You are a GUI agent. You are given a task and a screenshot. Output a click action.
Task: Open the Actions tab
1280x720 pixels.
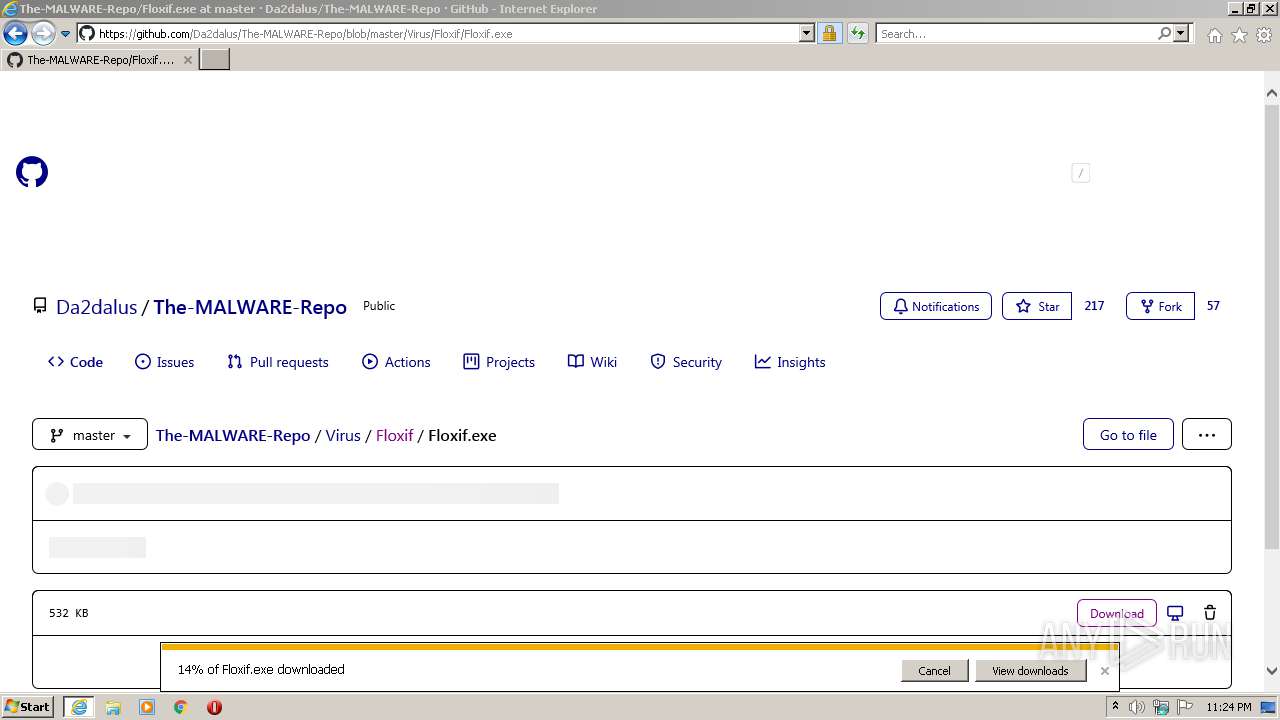(x=396, y=362)
